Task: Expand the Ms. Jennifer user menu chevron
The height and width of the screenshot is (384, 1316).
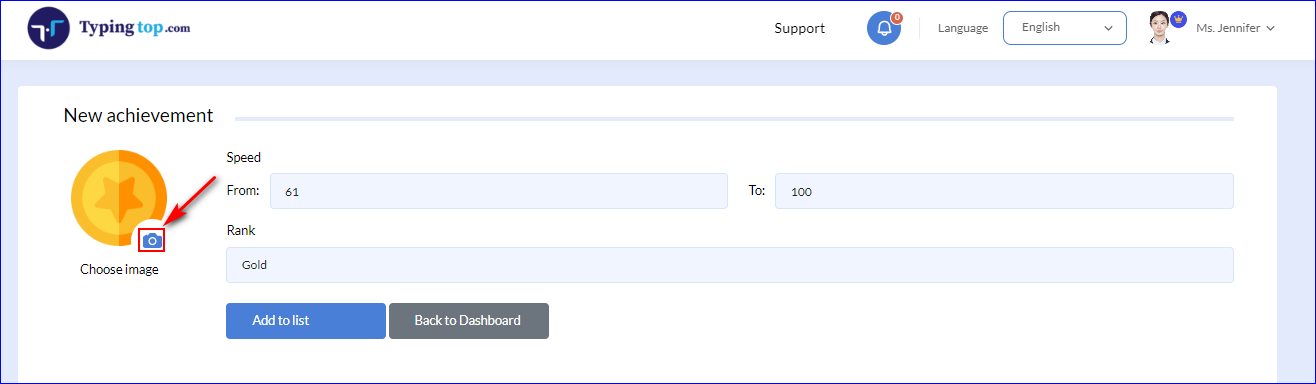Action: tap(1270, 29)
